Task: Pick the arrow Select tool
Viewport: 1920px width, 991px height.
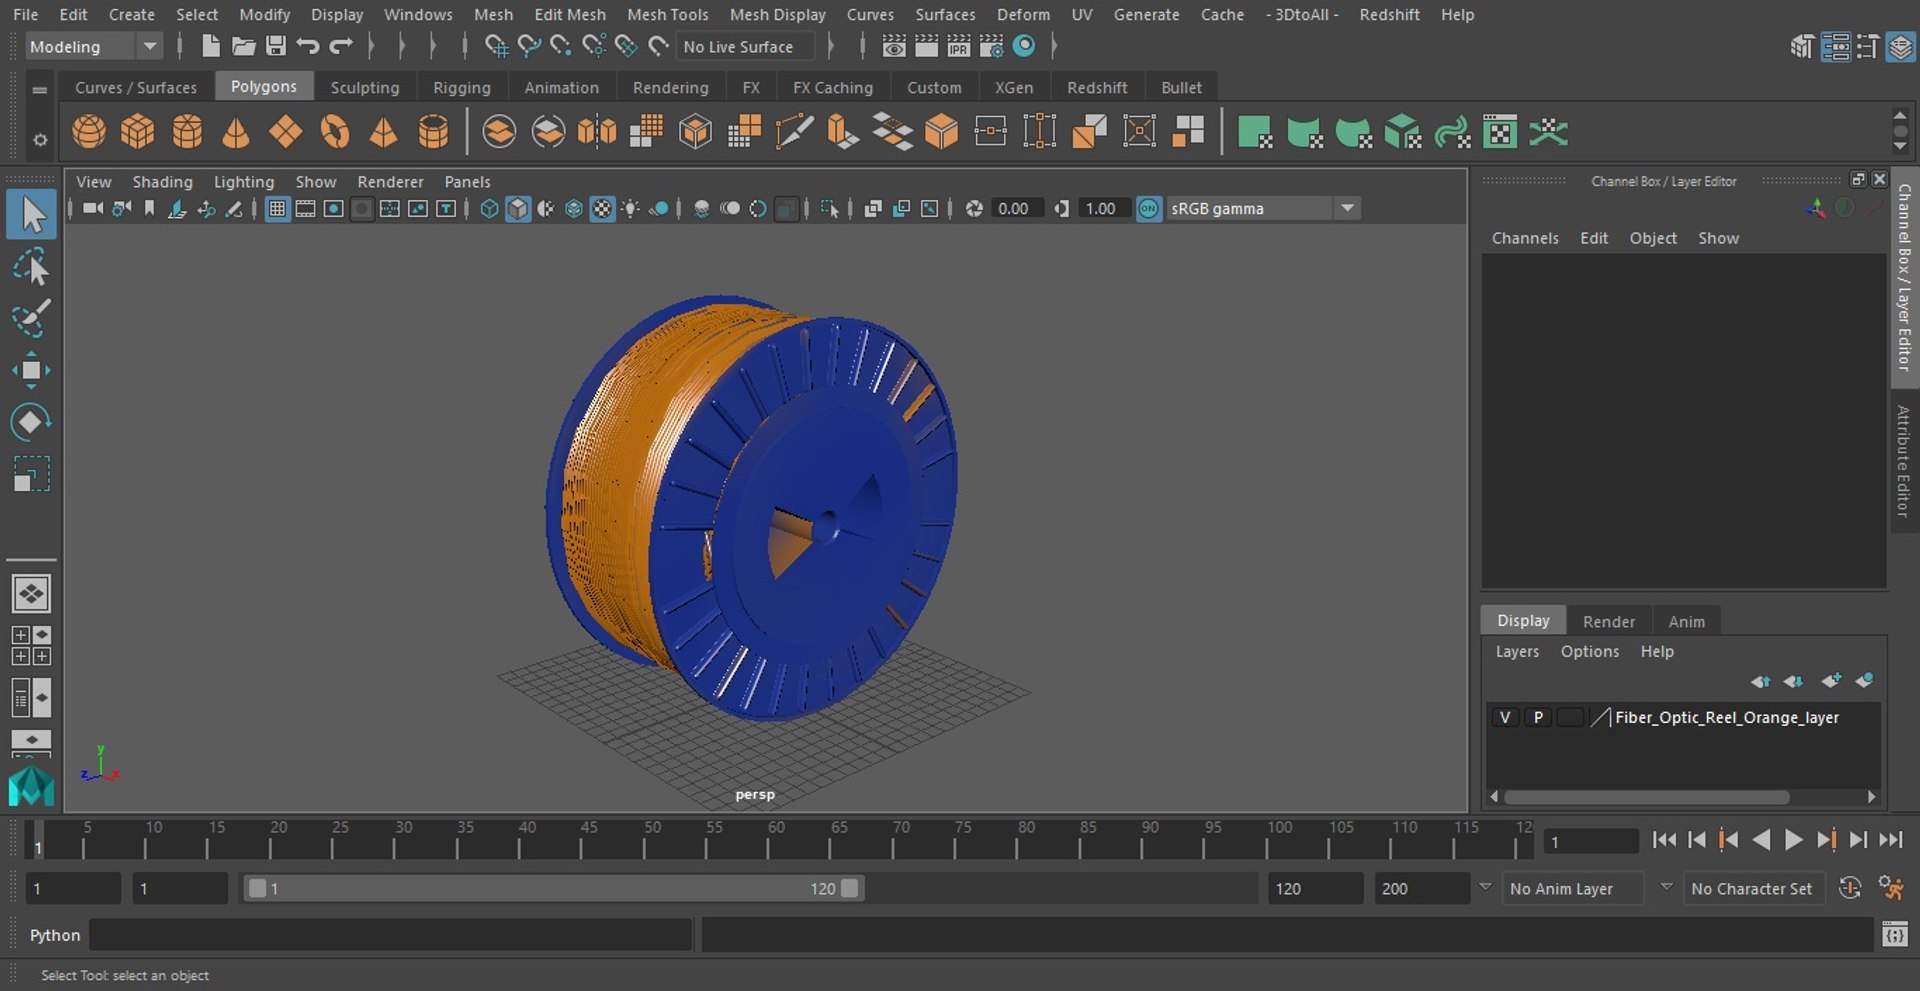Action: click(x=31, y=215)
